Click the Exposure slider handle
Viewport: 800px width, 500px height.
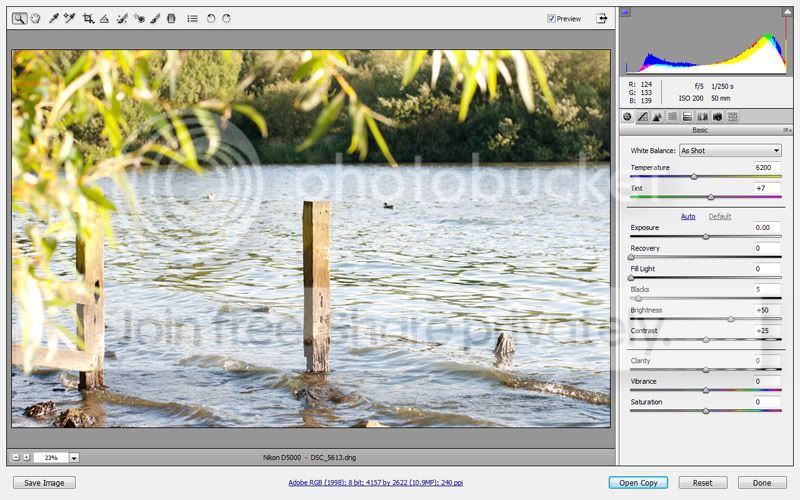click(x=706, y=237)
